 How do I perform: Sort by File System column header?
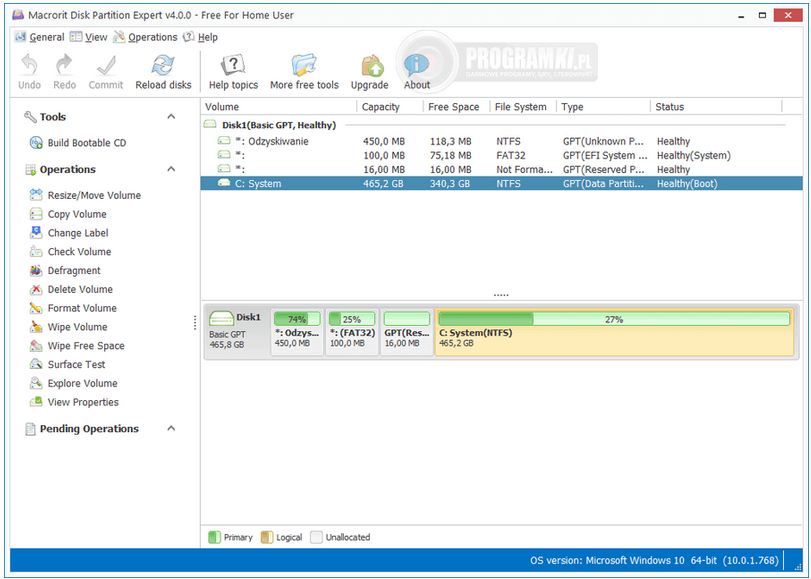click(x=523, y=107)
